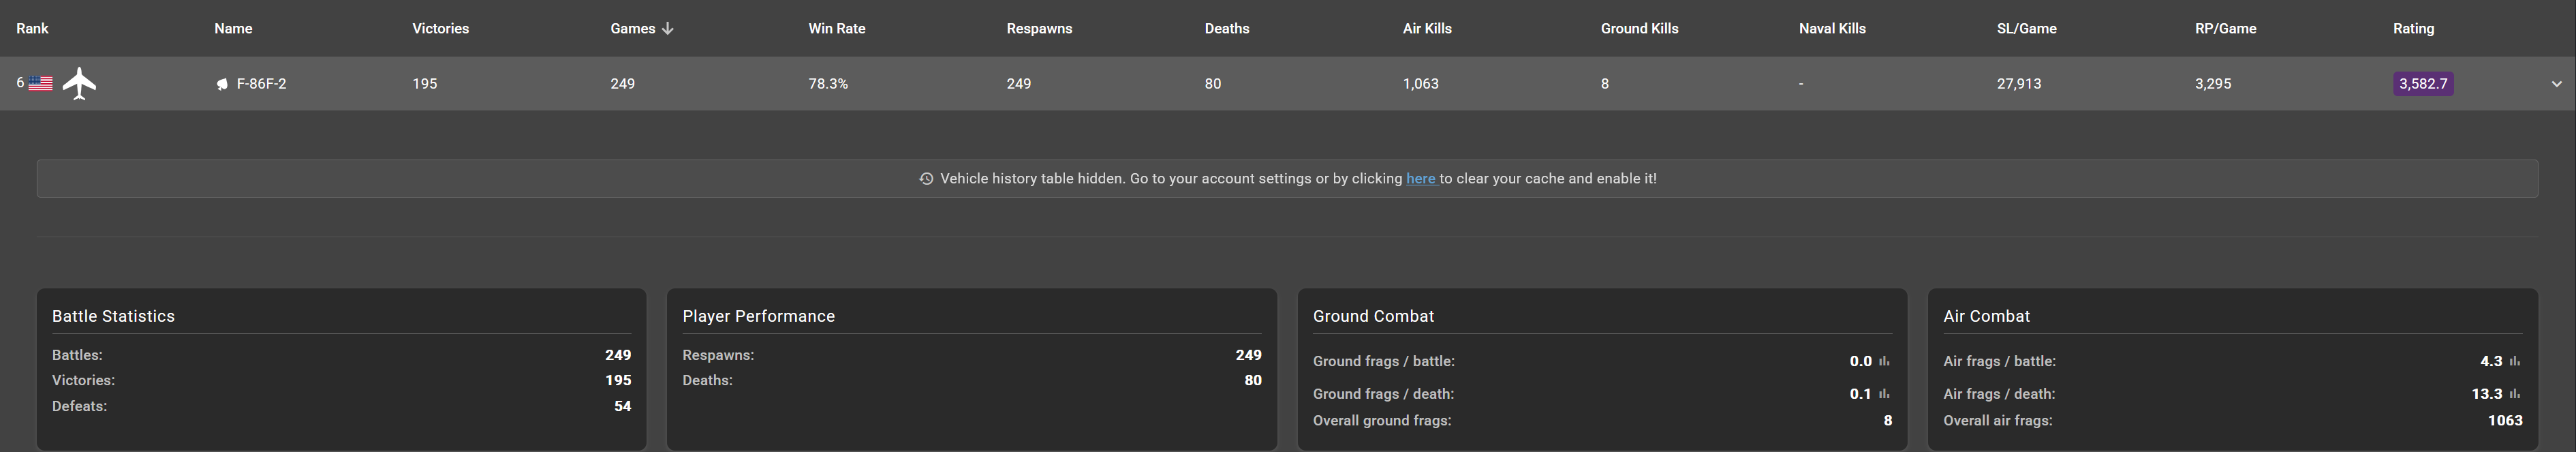Sort by Rating column header
The image size is (2576, 452).
point(2413,29)
